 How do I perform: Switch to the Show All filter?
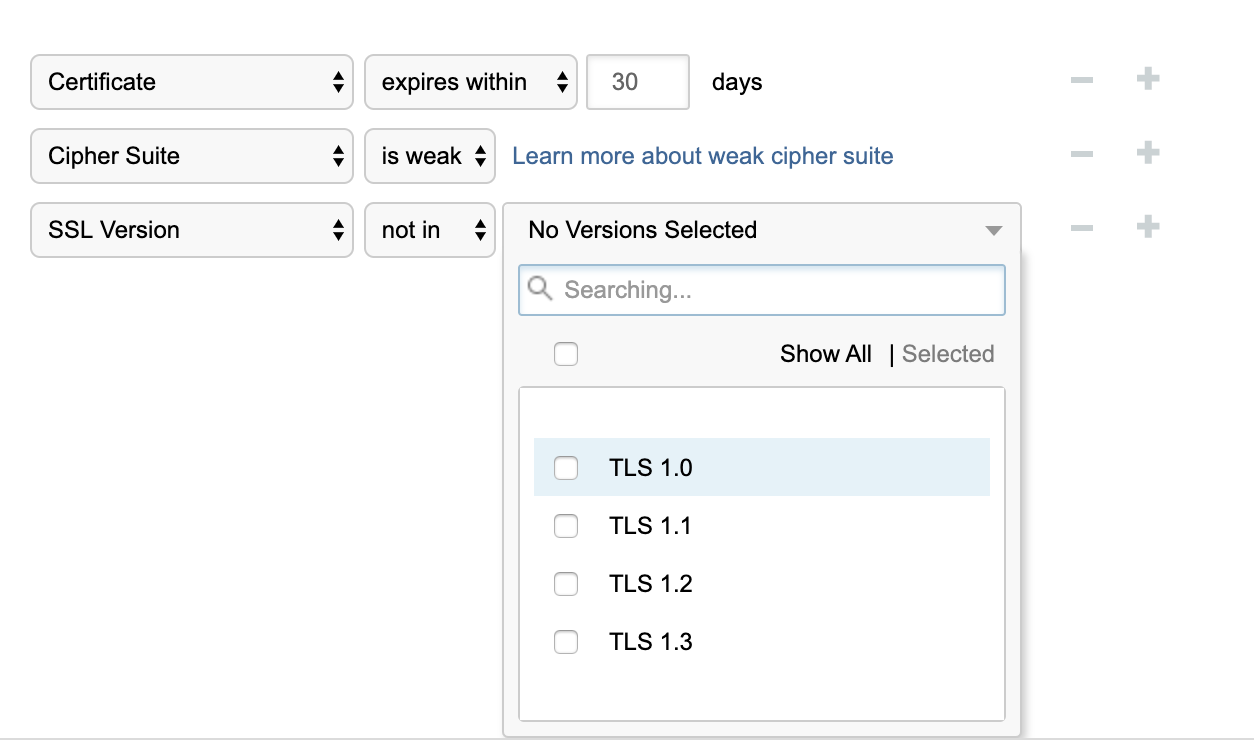coord(826,354)
